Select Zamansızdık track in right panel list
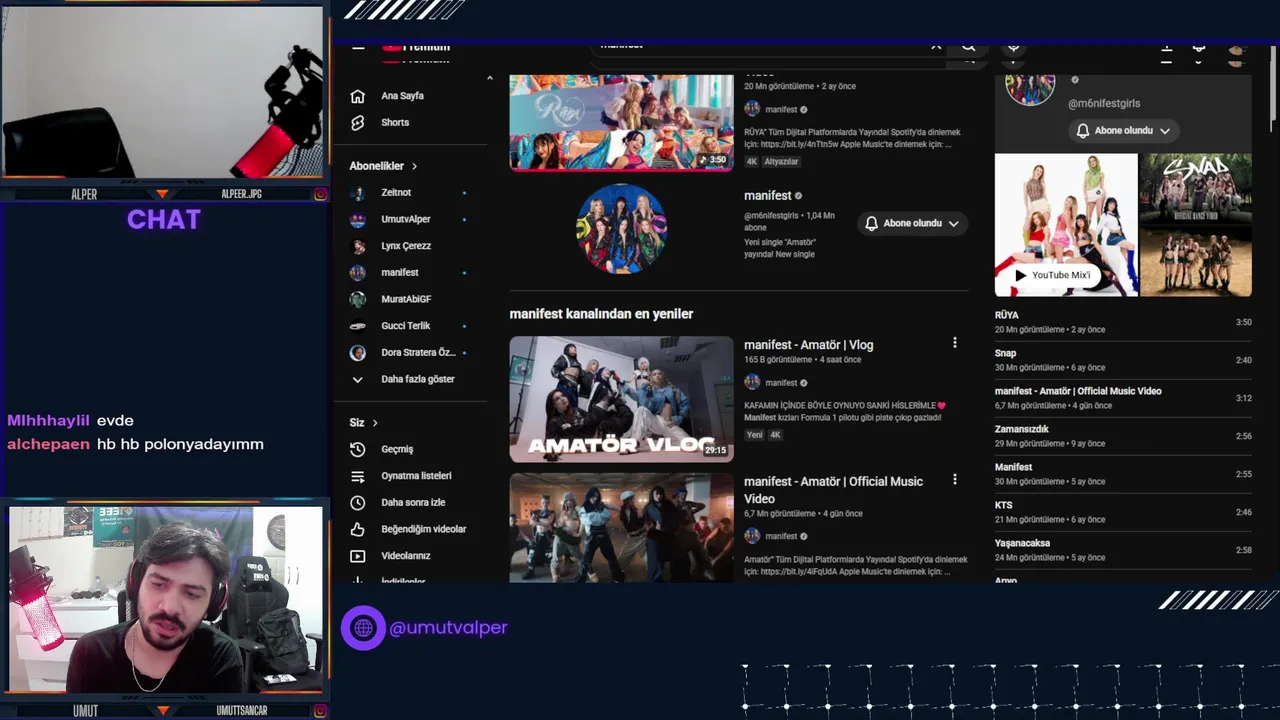This screenshot has width=1280, height=720. point(1123,436)
